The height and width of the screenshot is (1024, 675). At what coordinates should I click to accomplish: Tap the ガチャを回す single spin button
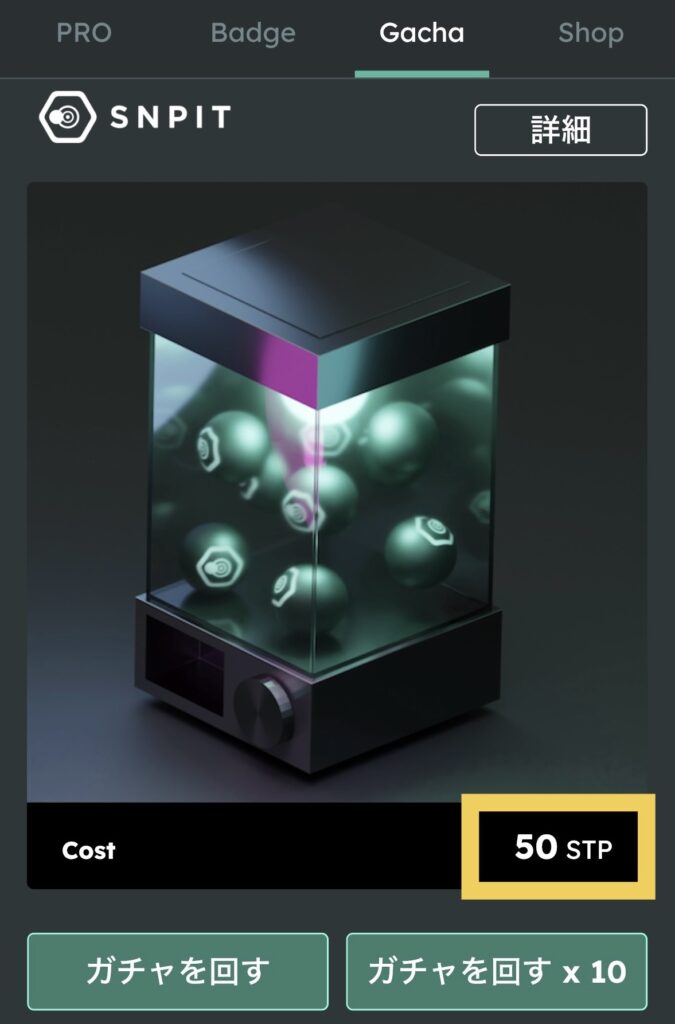[x=178, y=971]
